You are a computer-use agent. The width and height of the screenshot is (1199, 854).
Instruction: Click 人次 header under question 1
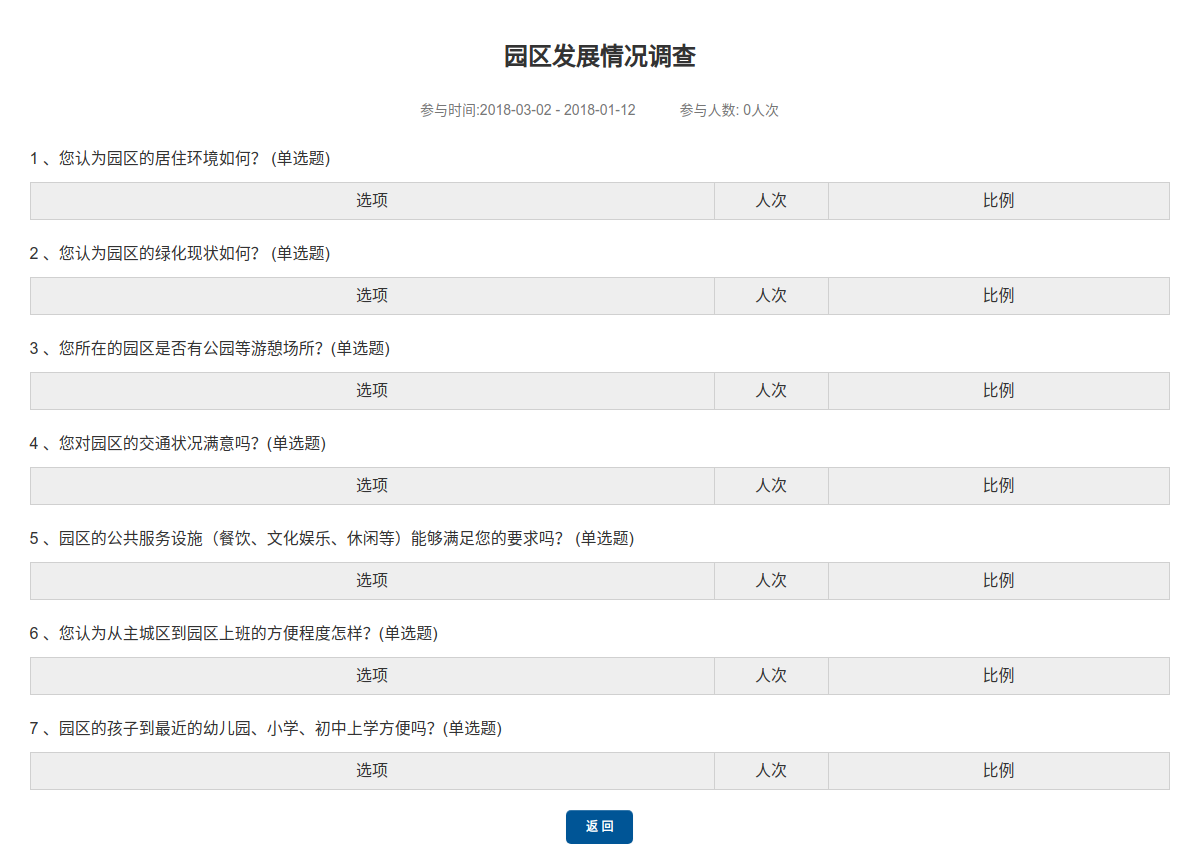[x=771, y=201]
